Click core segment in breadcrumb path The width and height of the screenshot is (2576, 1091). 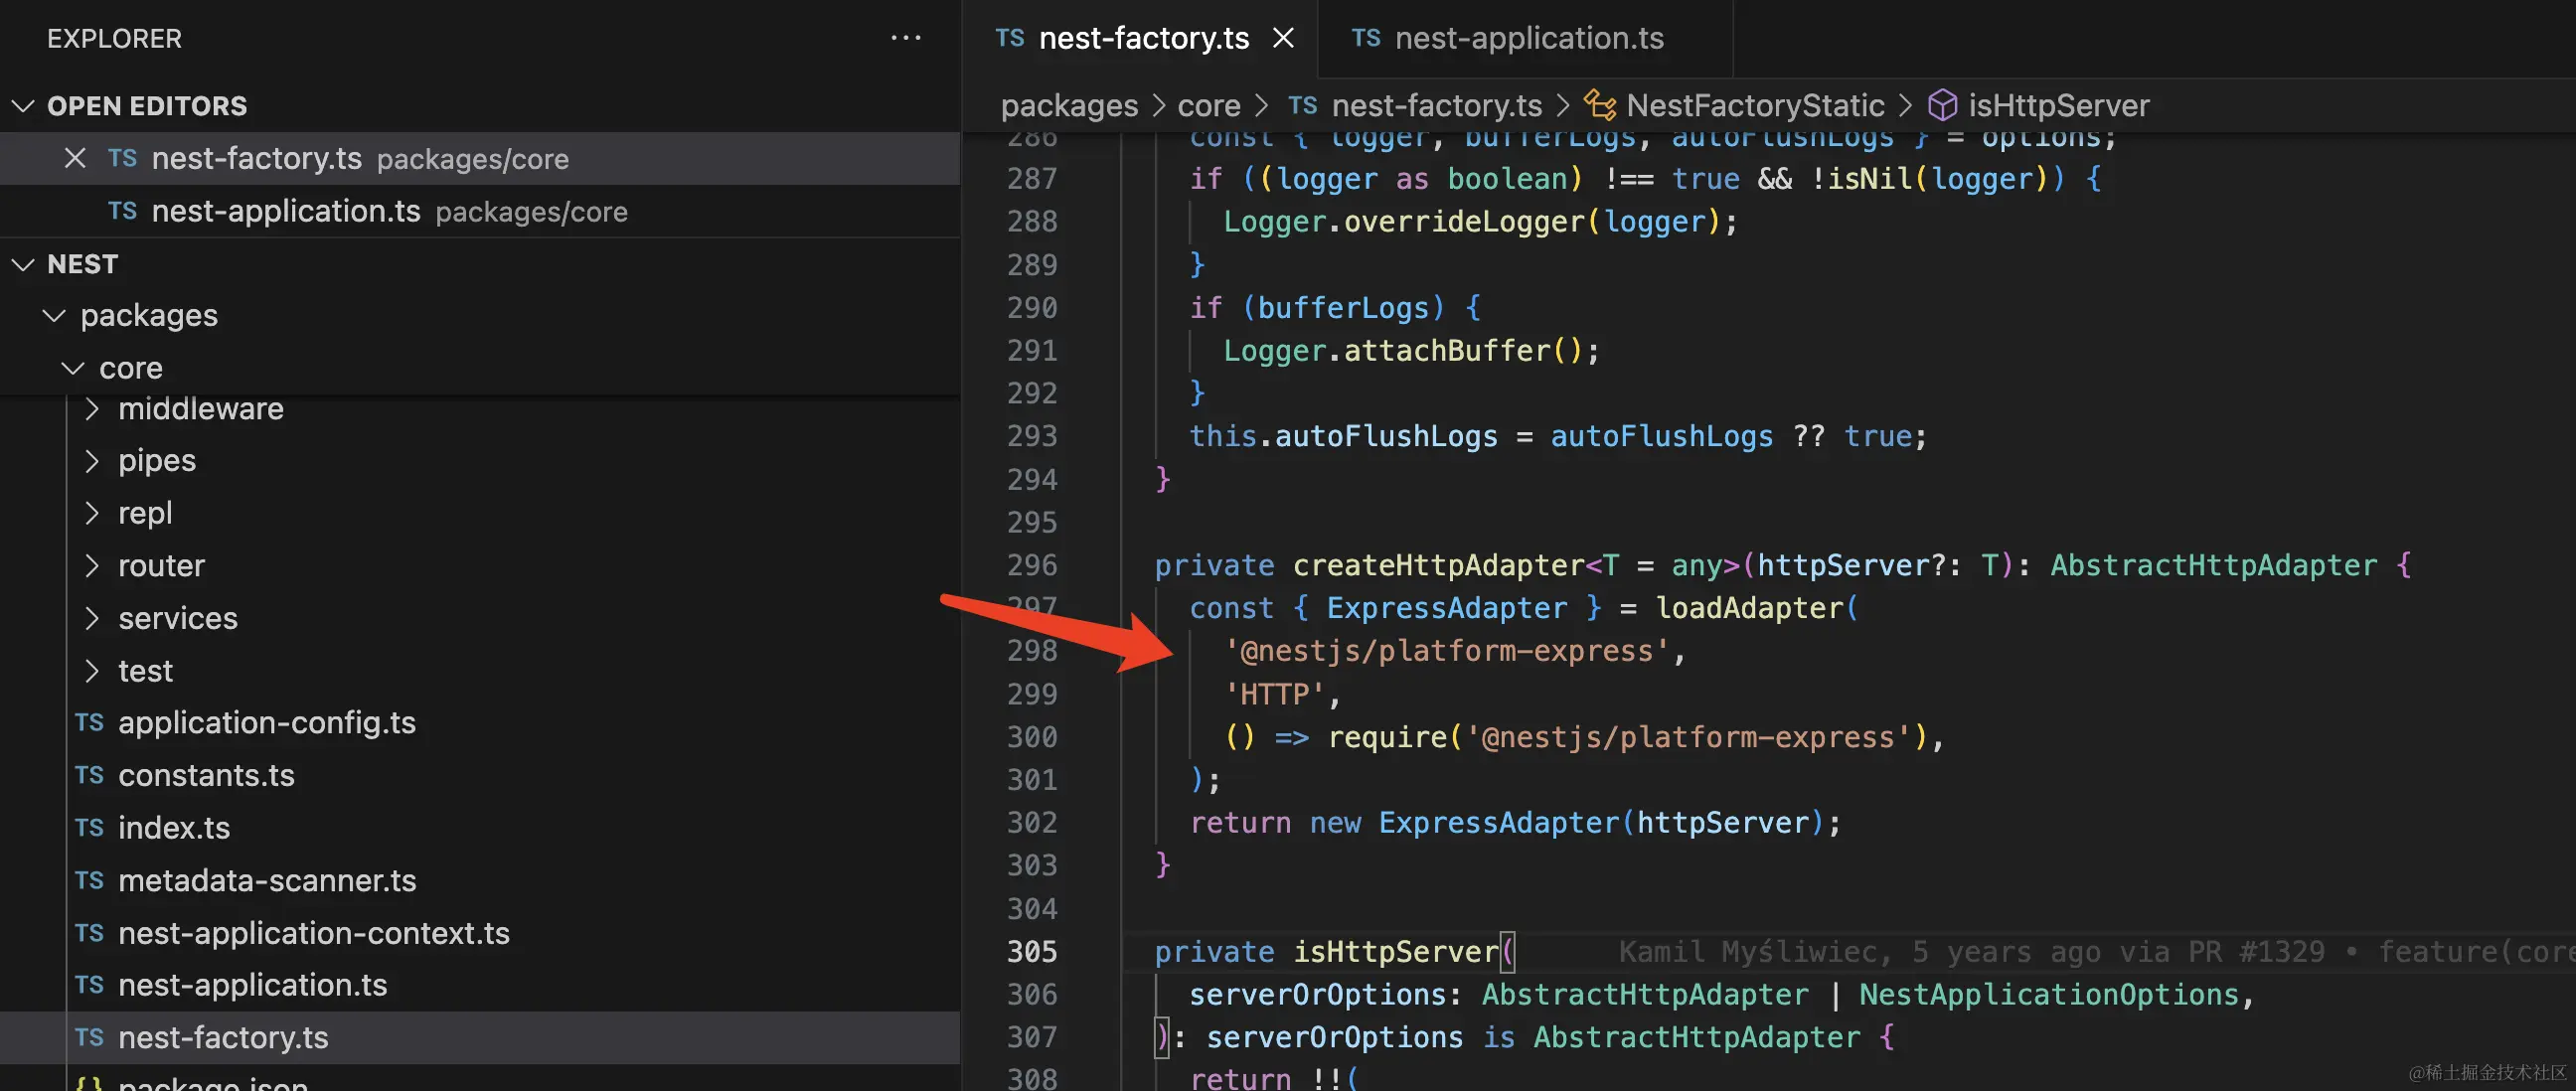coord(1208,105)
